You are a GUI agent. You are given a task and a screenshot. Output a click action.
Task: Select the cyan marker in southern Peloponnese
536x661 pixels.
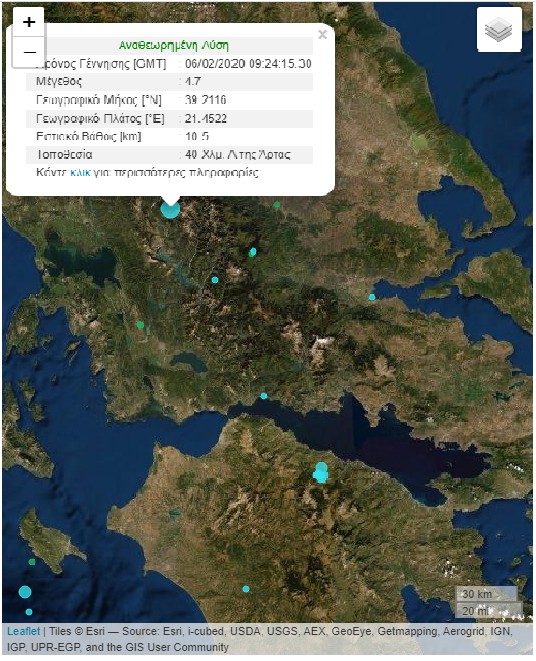(x=246, y=589)
